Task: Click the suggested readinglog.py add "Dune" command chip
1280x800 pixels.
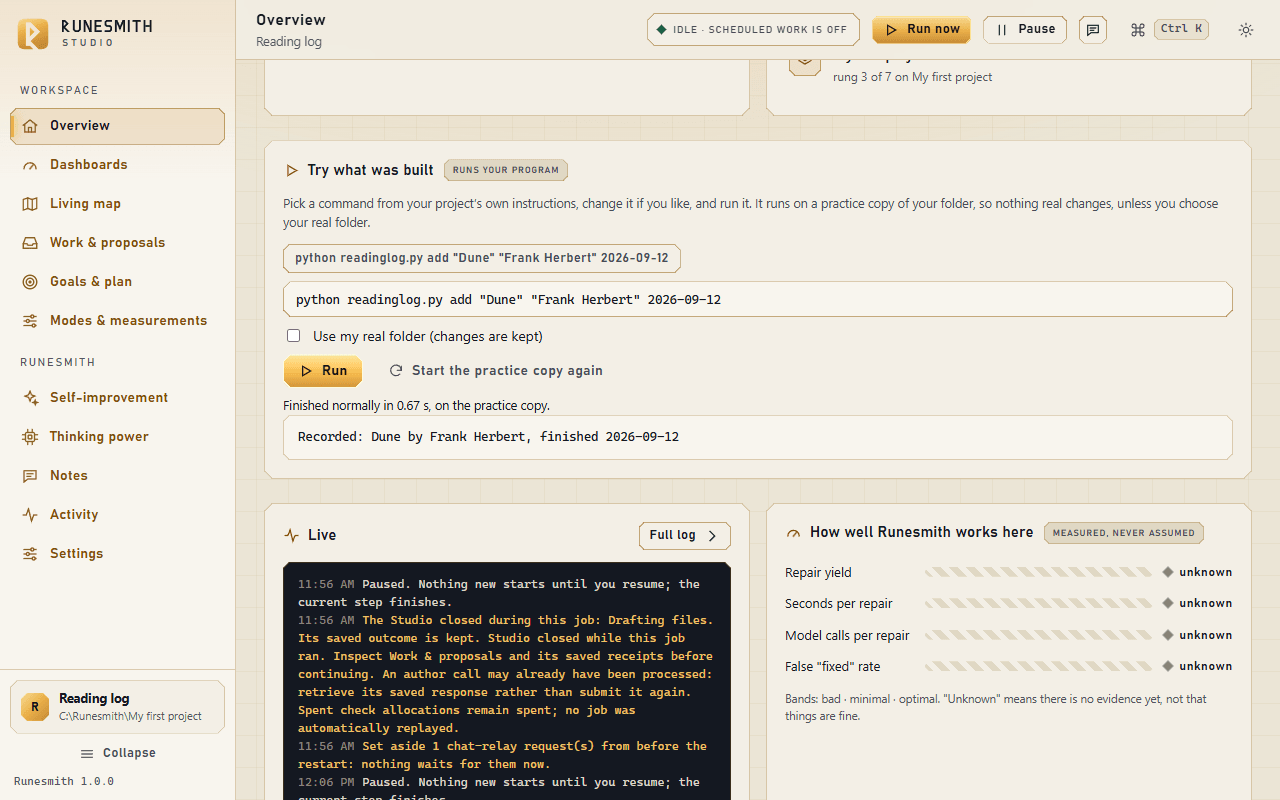Action: [x=482, y=258]
